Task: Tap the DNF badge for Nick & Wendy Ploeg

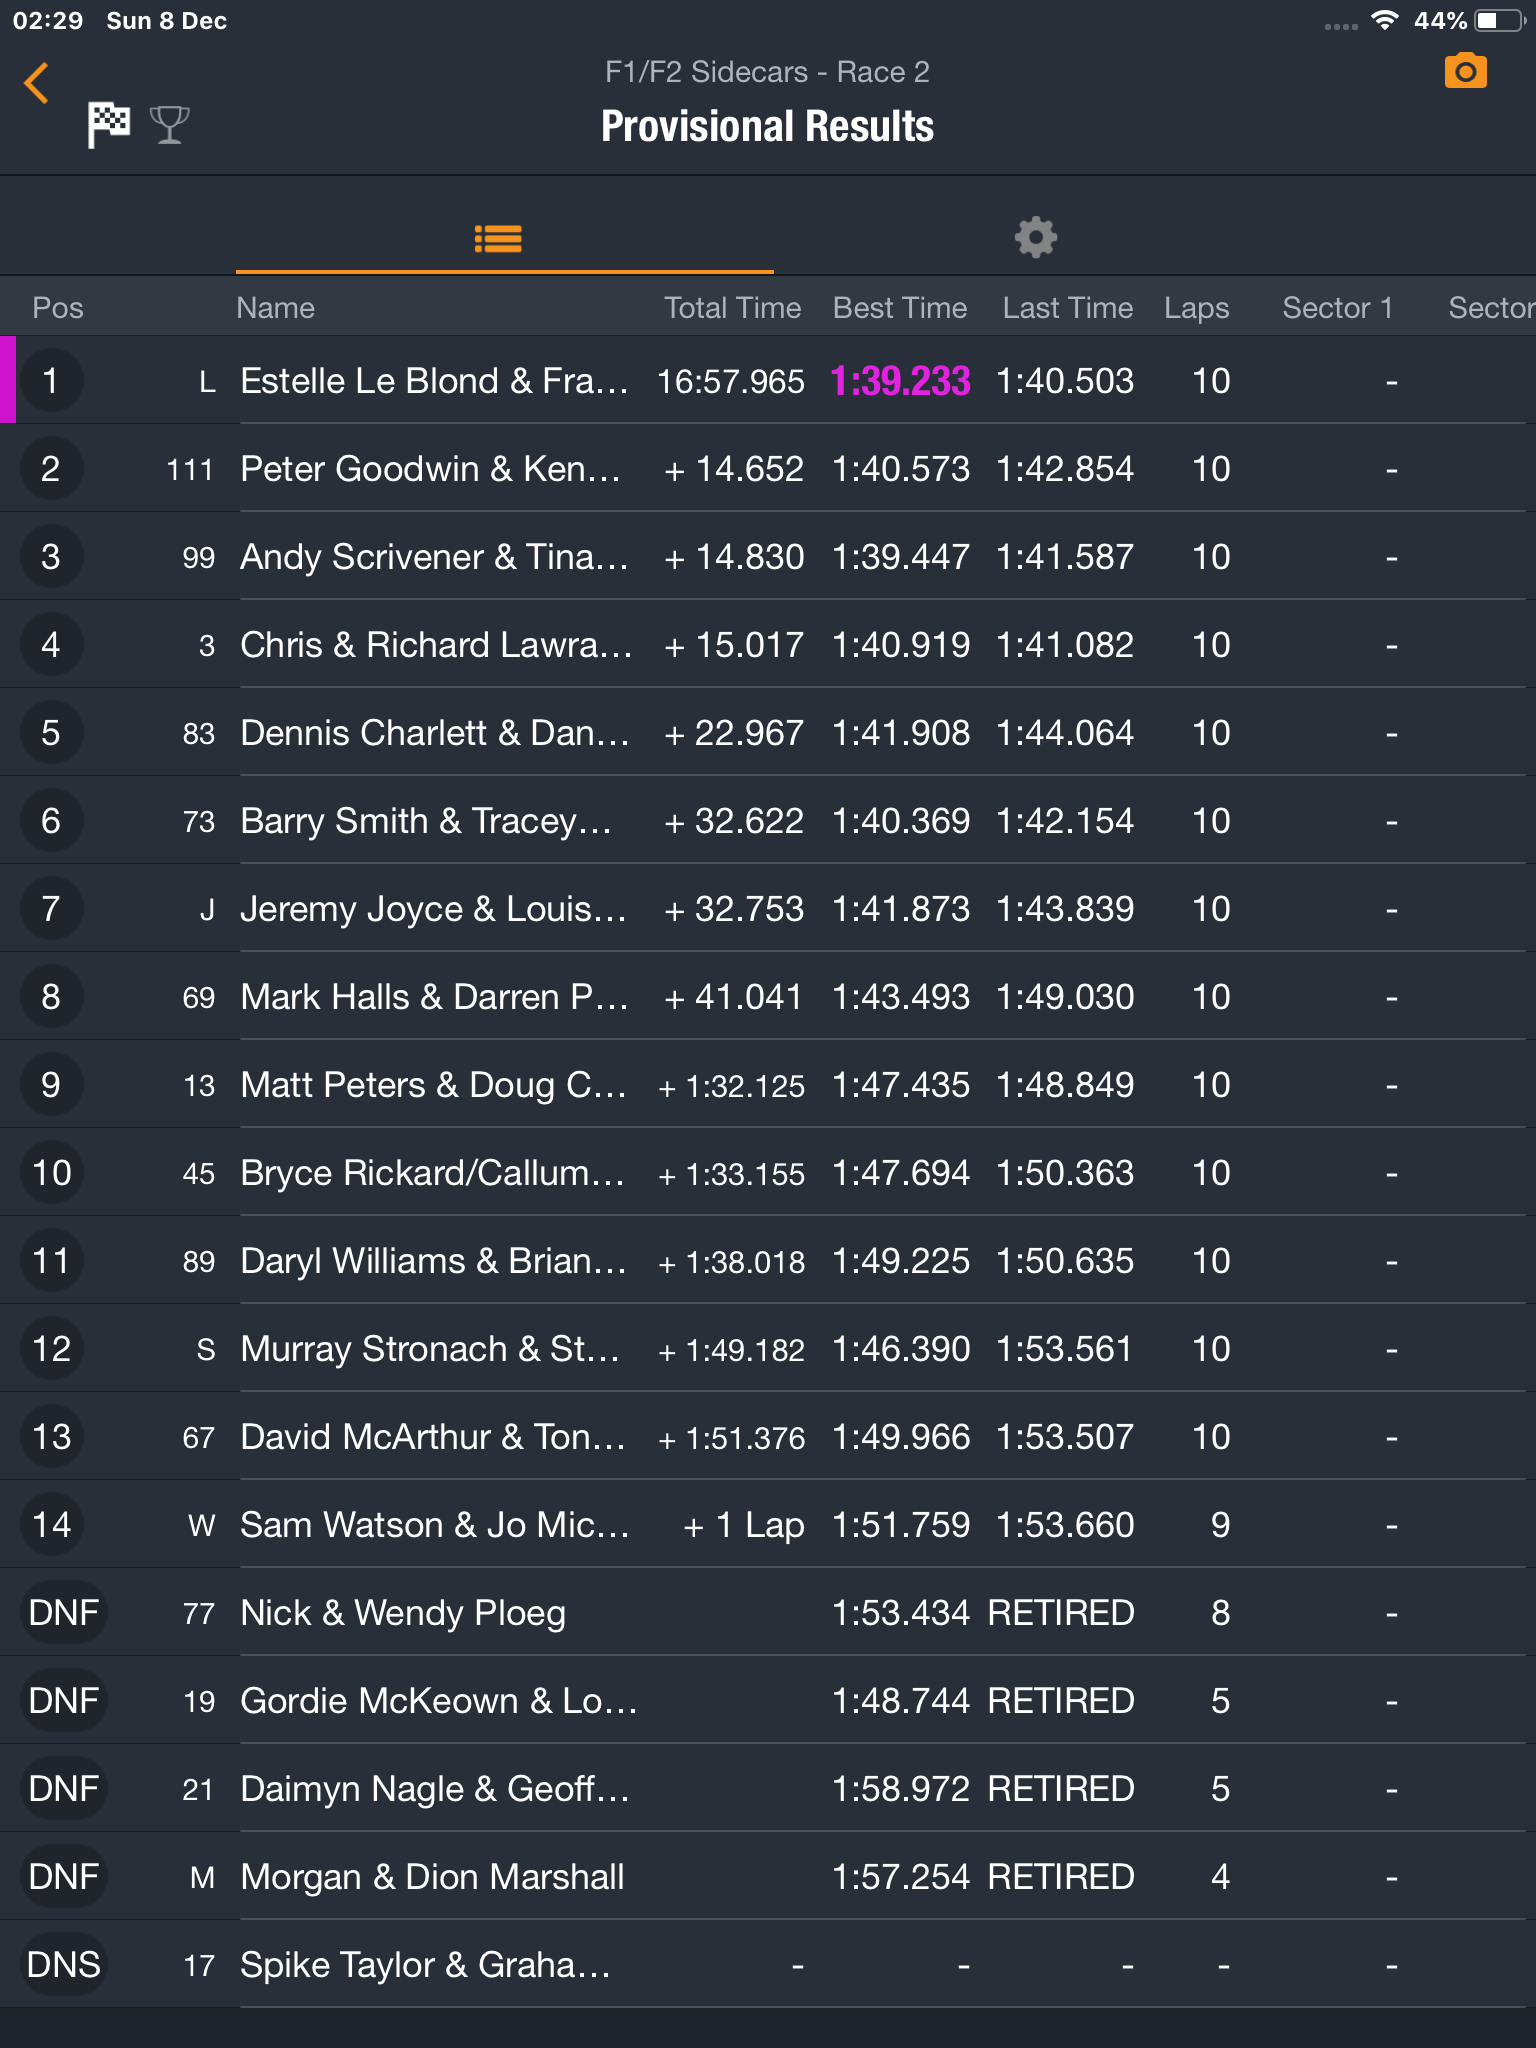Action: point(63,1612)
